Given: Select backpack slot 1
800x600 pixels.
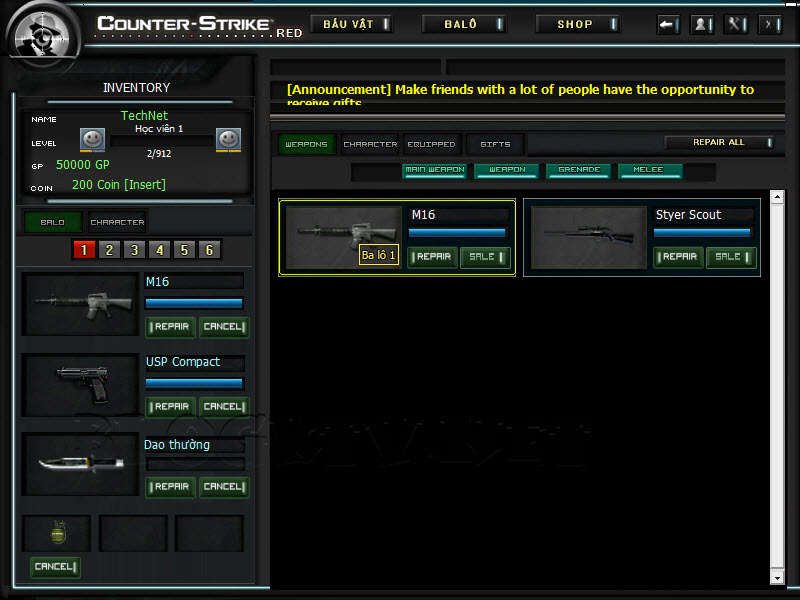Looking at the screenshot, I should pyautogui.click(x=84, y=250).
